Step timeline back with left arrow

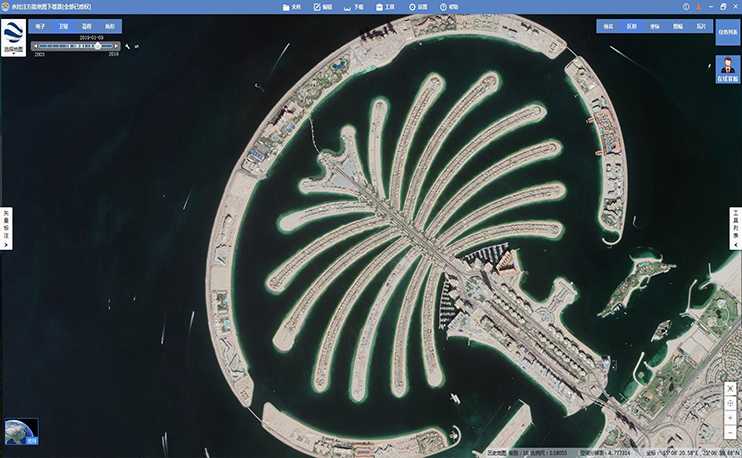36,46
